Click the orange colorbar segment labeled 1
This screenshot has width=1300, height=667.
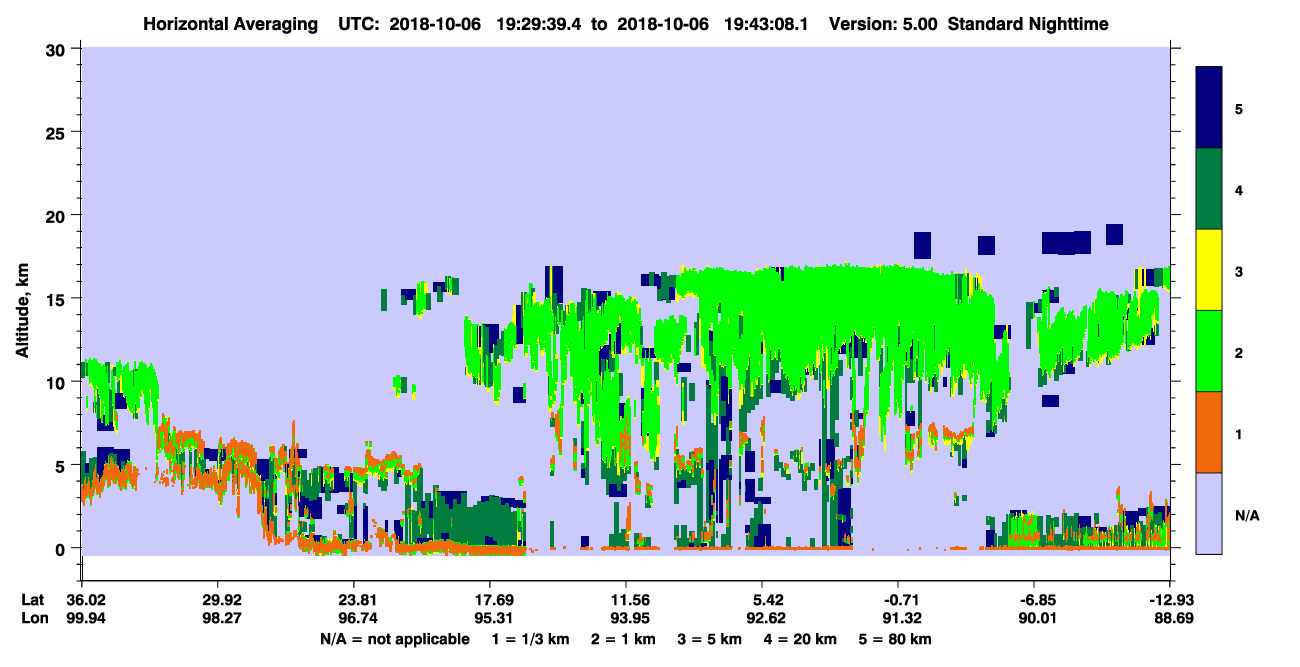[1209, 432]
